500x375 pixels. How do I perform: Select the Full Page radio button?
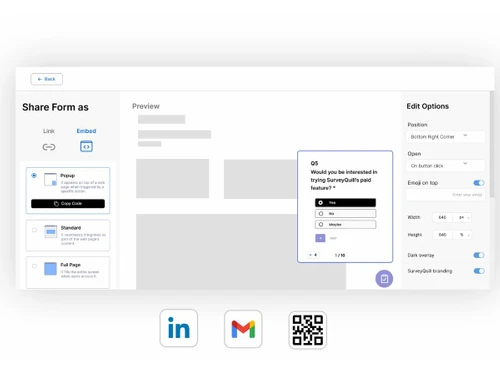[x=34, y=266]
